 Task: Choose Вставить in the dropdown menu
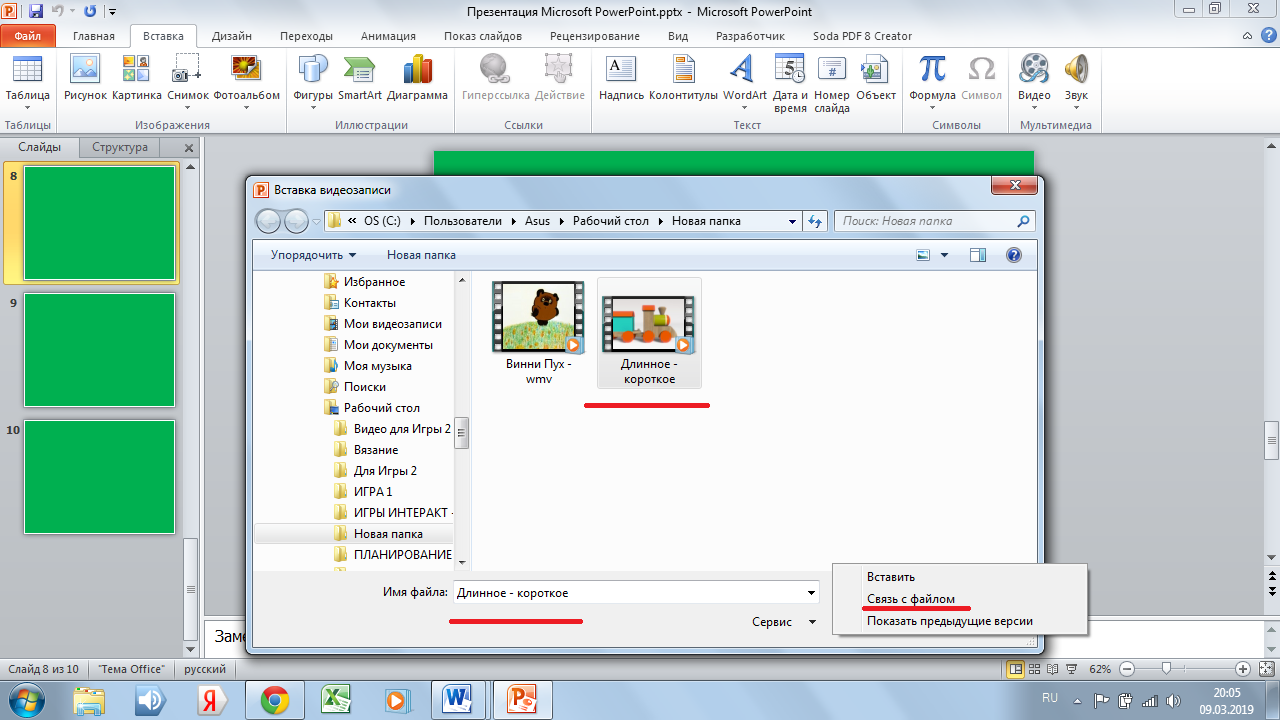coord(891,577)
